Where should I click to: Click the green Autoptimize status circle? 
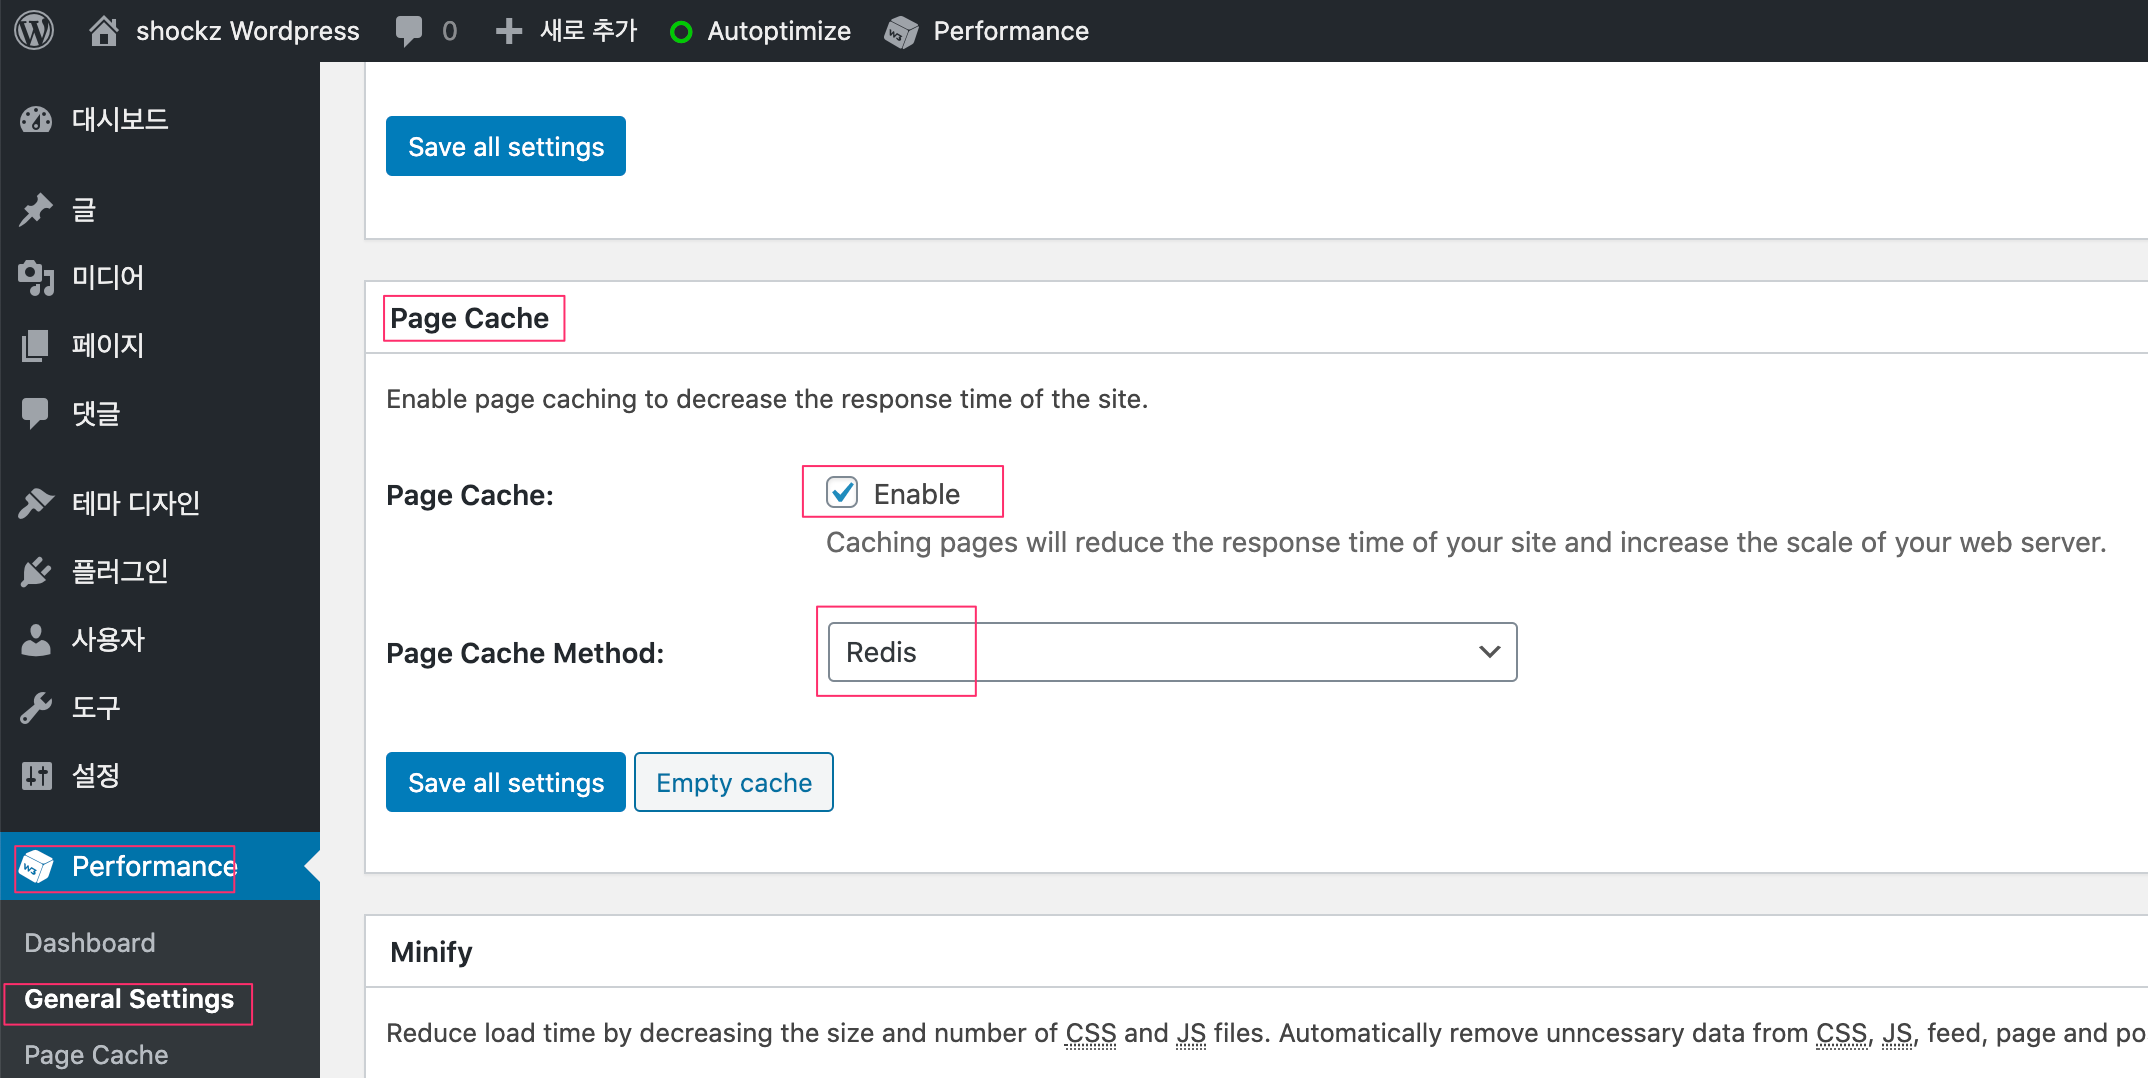[x=681, y=32]
